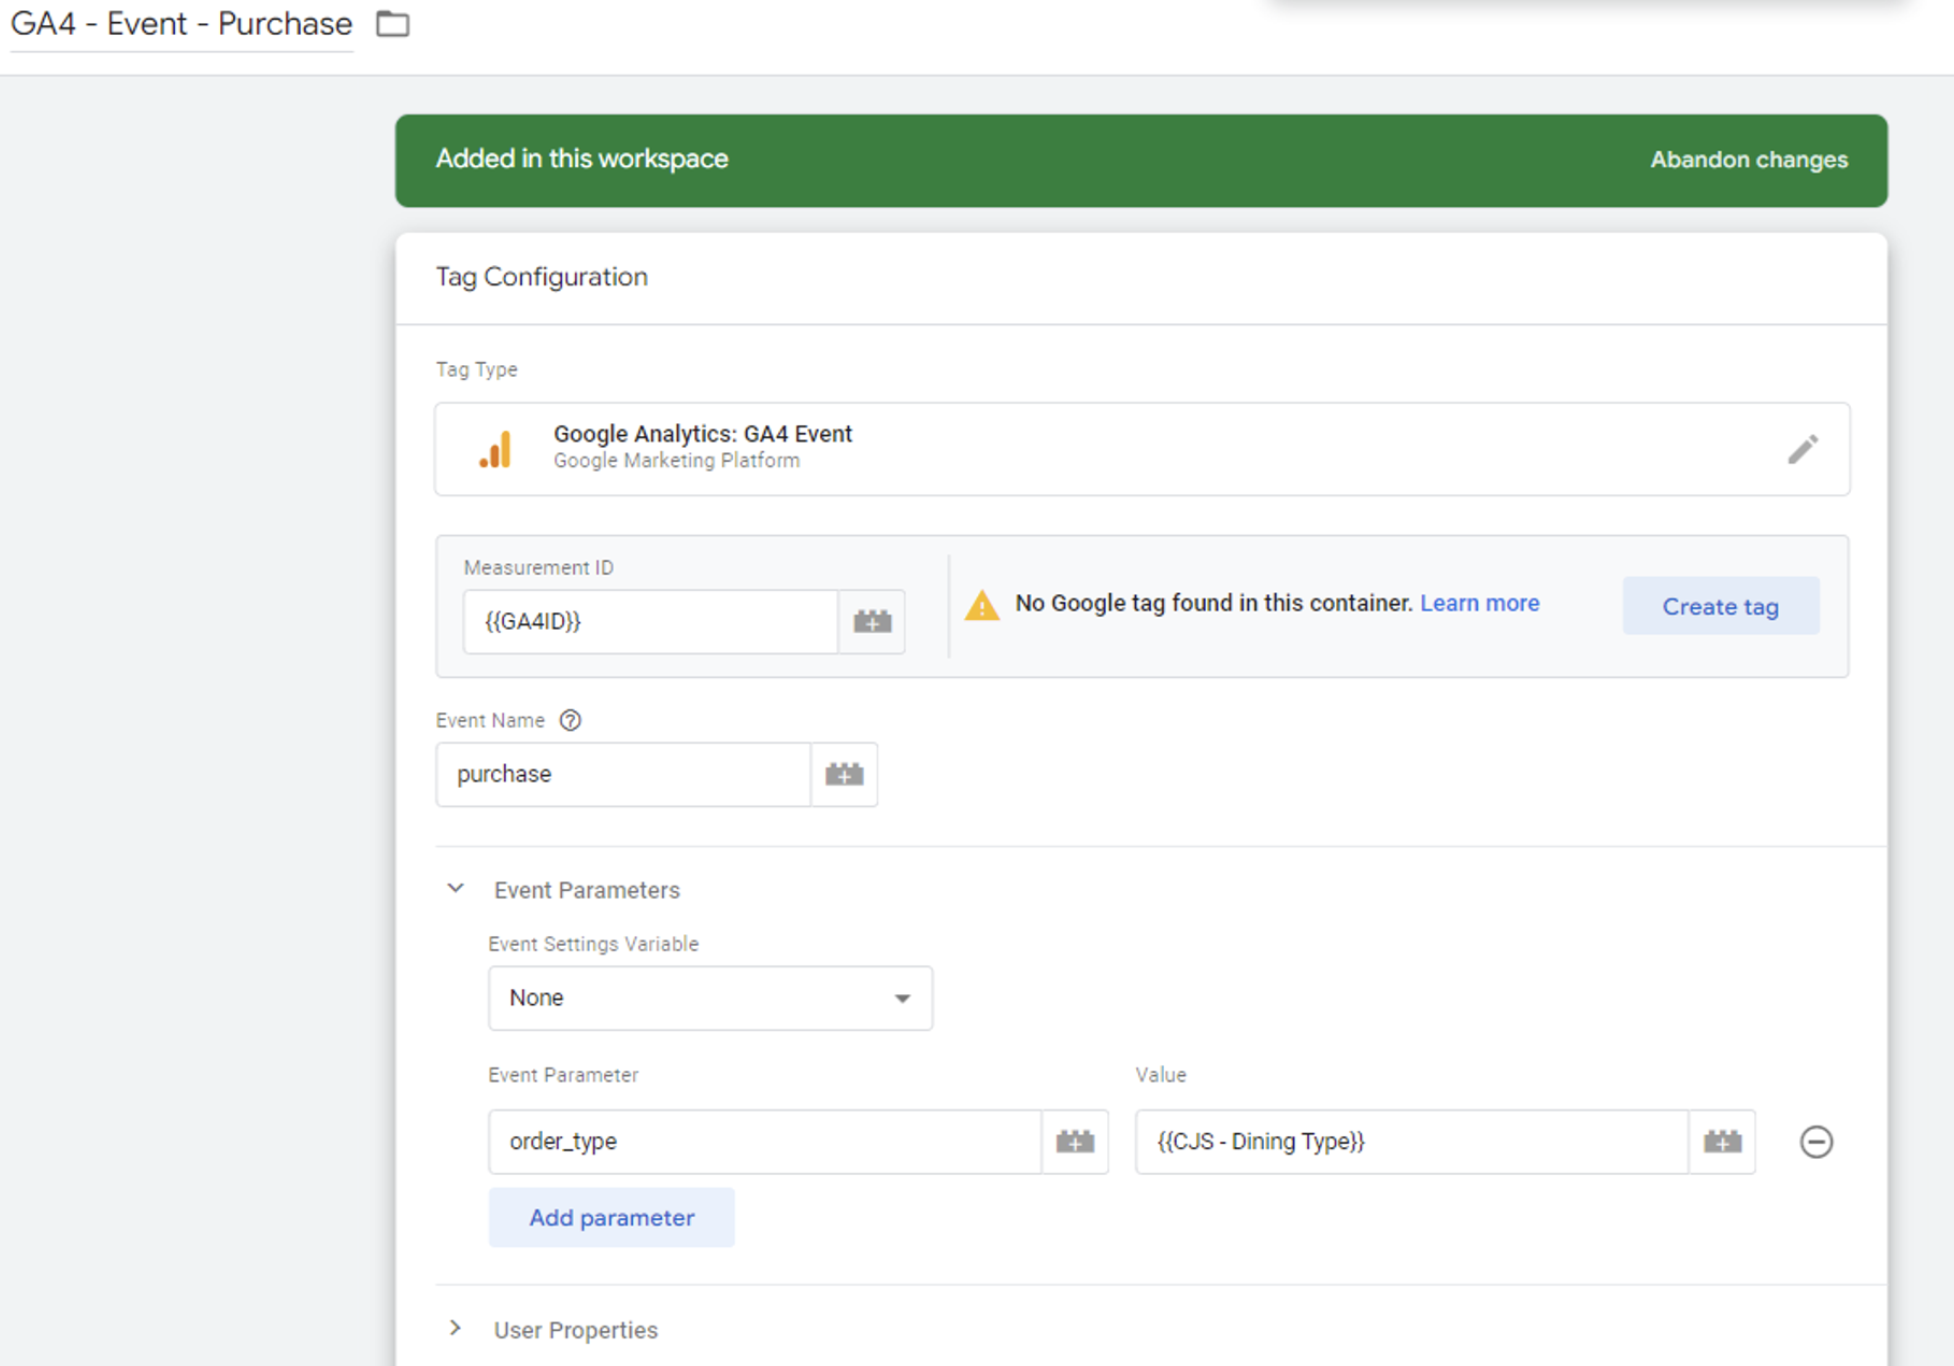Viewport: 1954px width, 1366px height.
Task: Focus the Measurement ID input field
Action: pyautogui.click(x=650, y=622)
